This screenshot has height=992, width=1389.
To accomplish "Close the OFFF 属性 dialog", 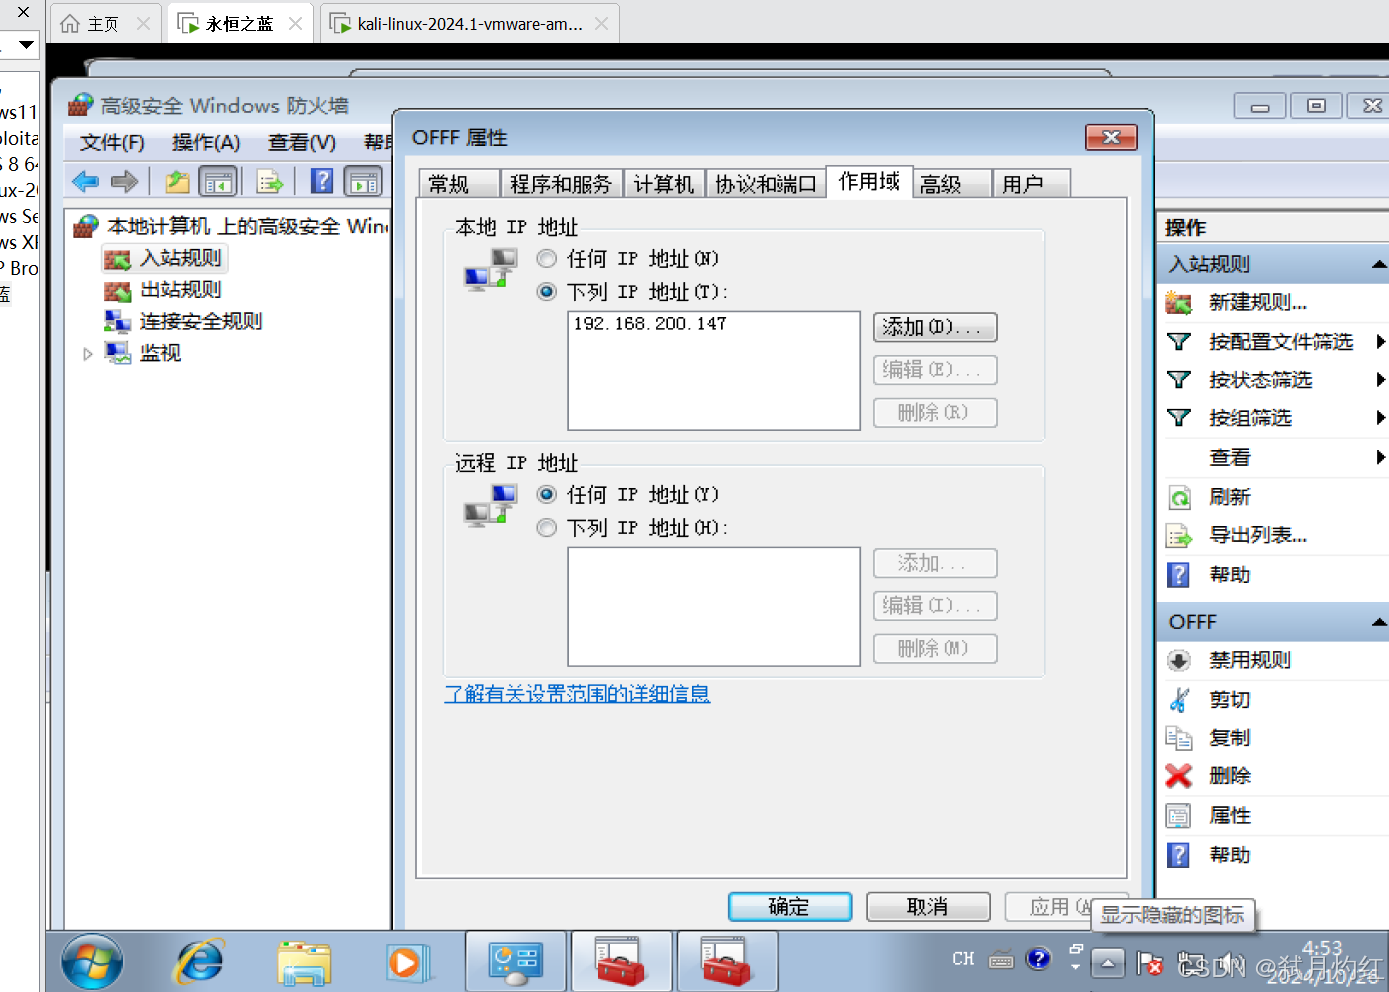I will point(1111,137).
